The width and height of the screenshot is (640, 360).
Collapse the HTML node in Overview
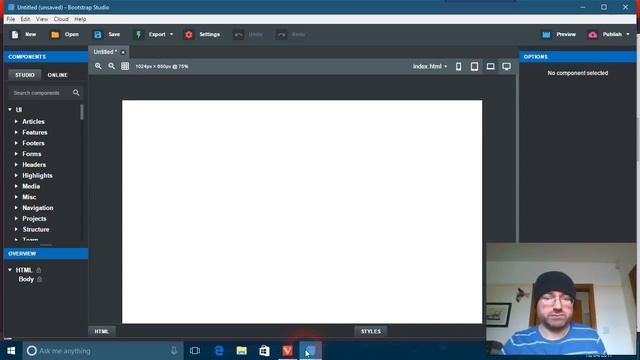(10, 270)
